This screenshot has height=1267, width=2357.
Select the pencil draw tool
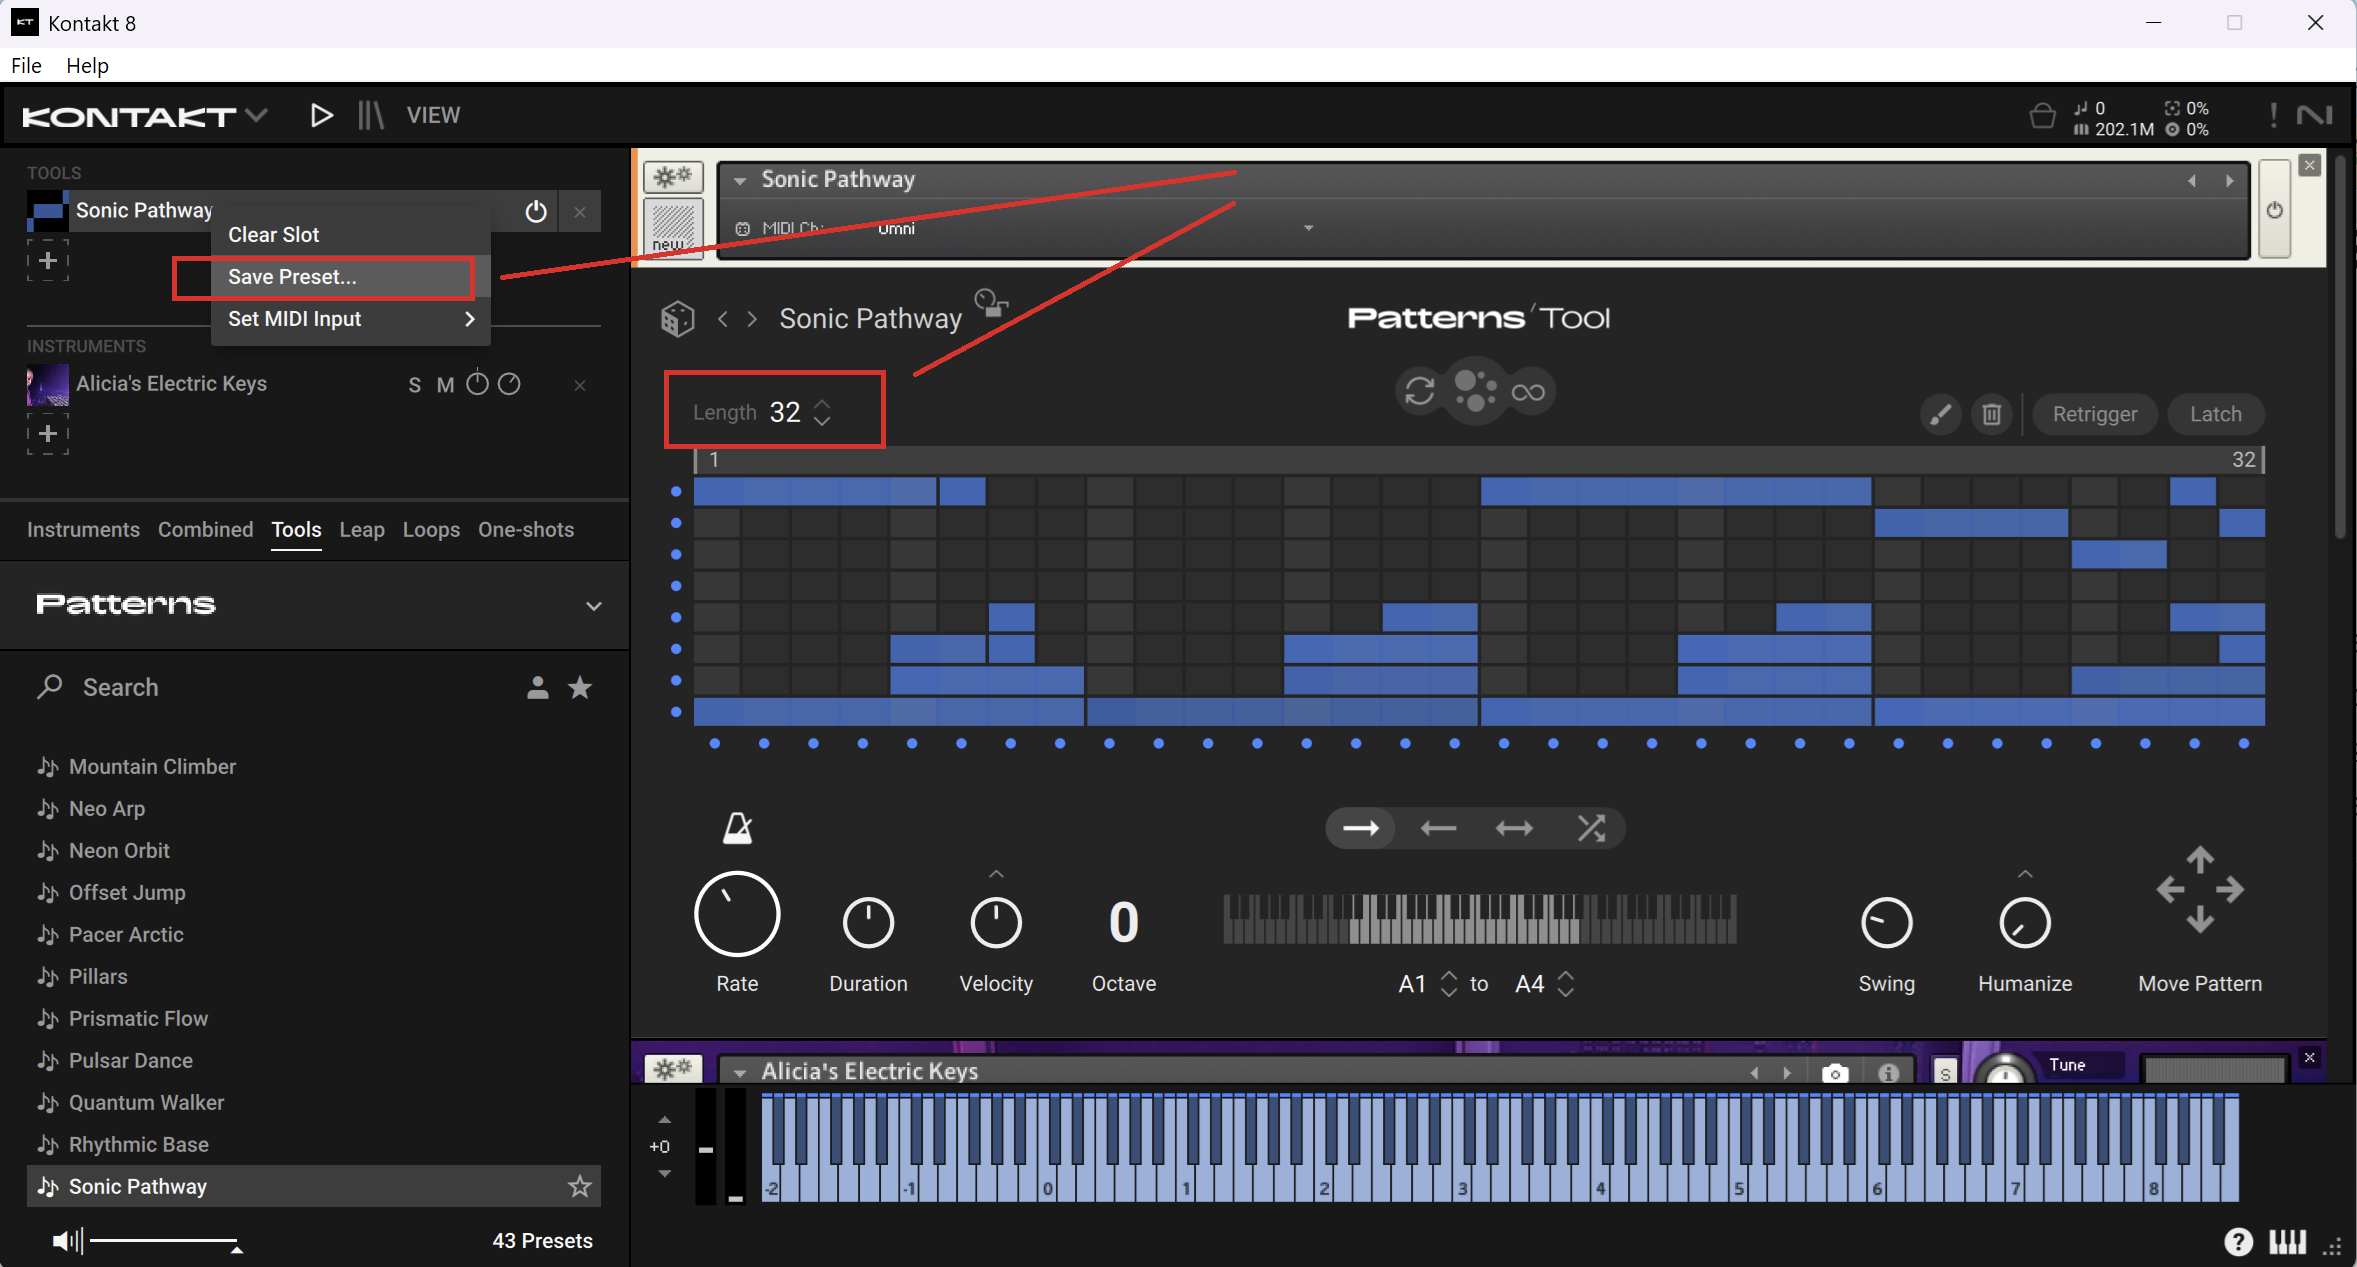pos(1940,414)
